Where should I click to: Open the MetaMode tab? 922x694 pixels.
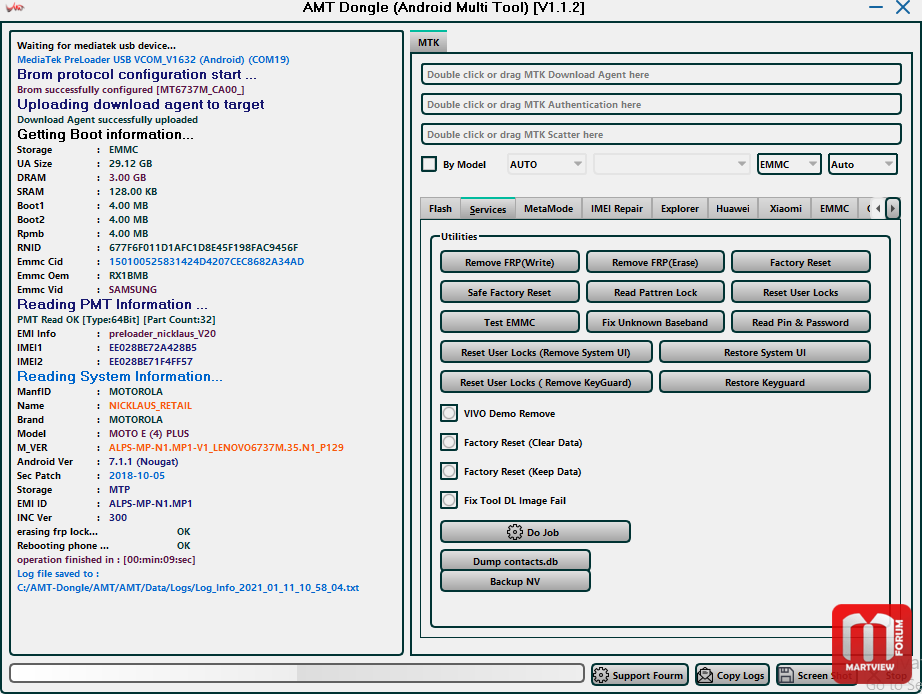pyautogui.click(x=549, y=208)
